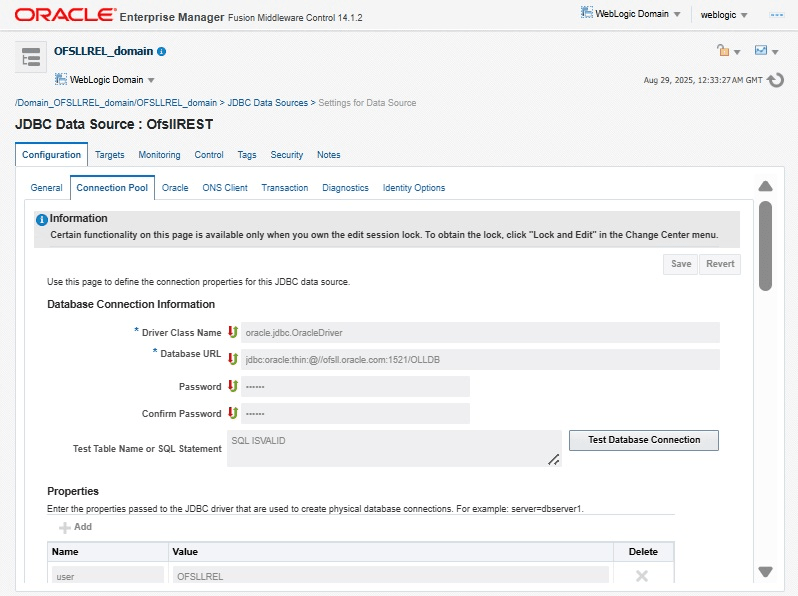
Task: Open the Notes tab
Action: click(328, 155)
